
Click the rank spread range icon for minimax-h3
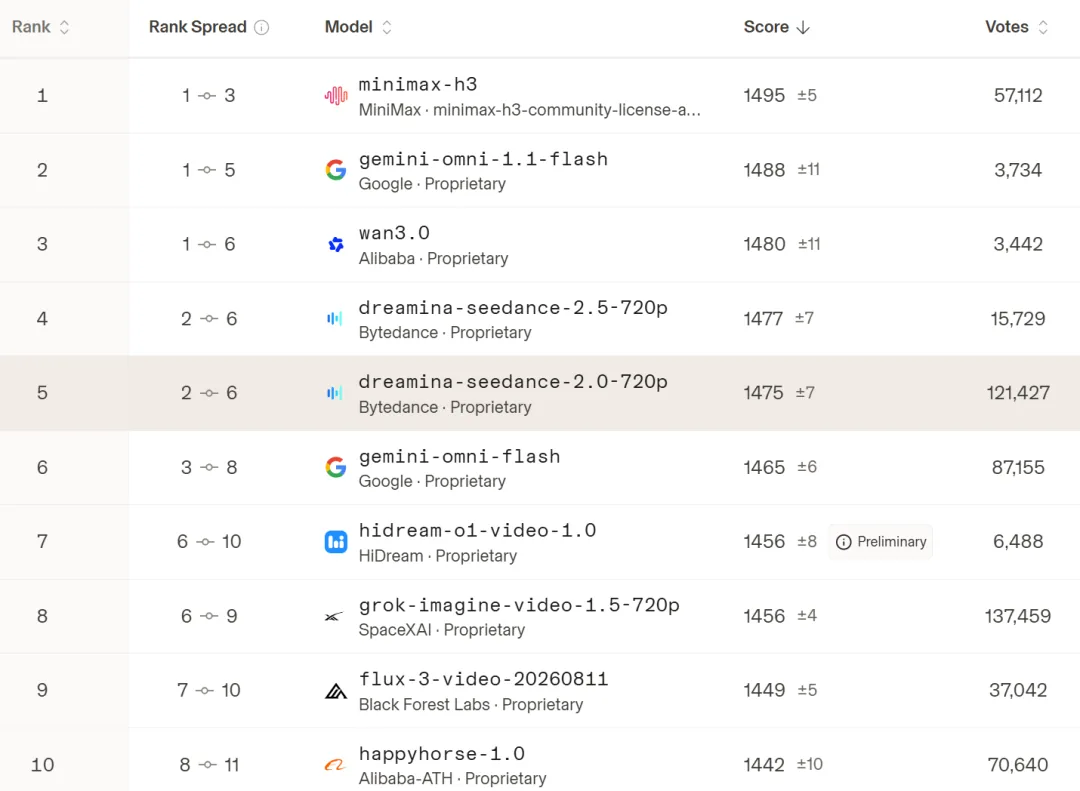(x=207, y=96)
